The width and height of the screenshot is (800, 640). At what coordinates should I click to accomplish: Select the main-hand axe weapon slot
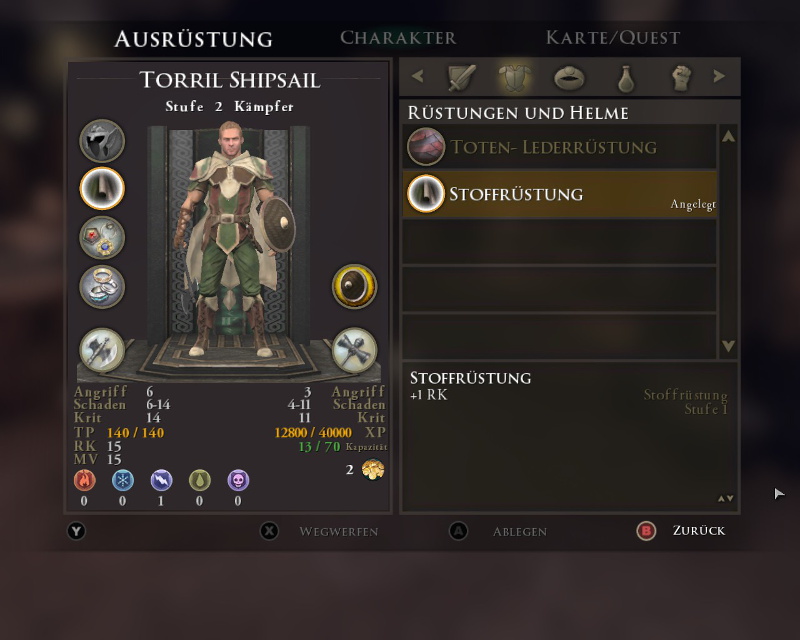point(102,350)
